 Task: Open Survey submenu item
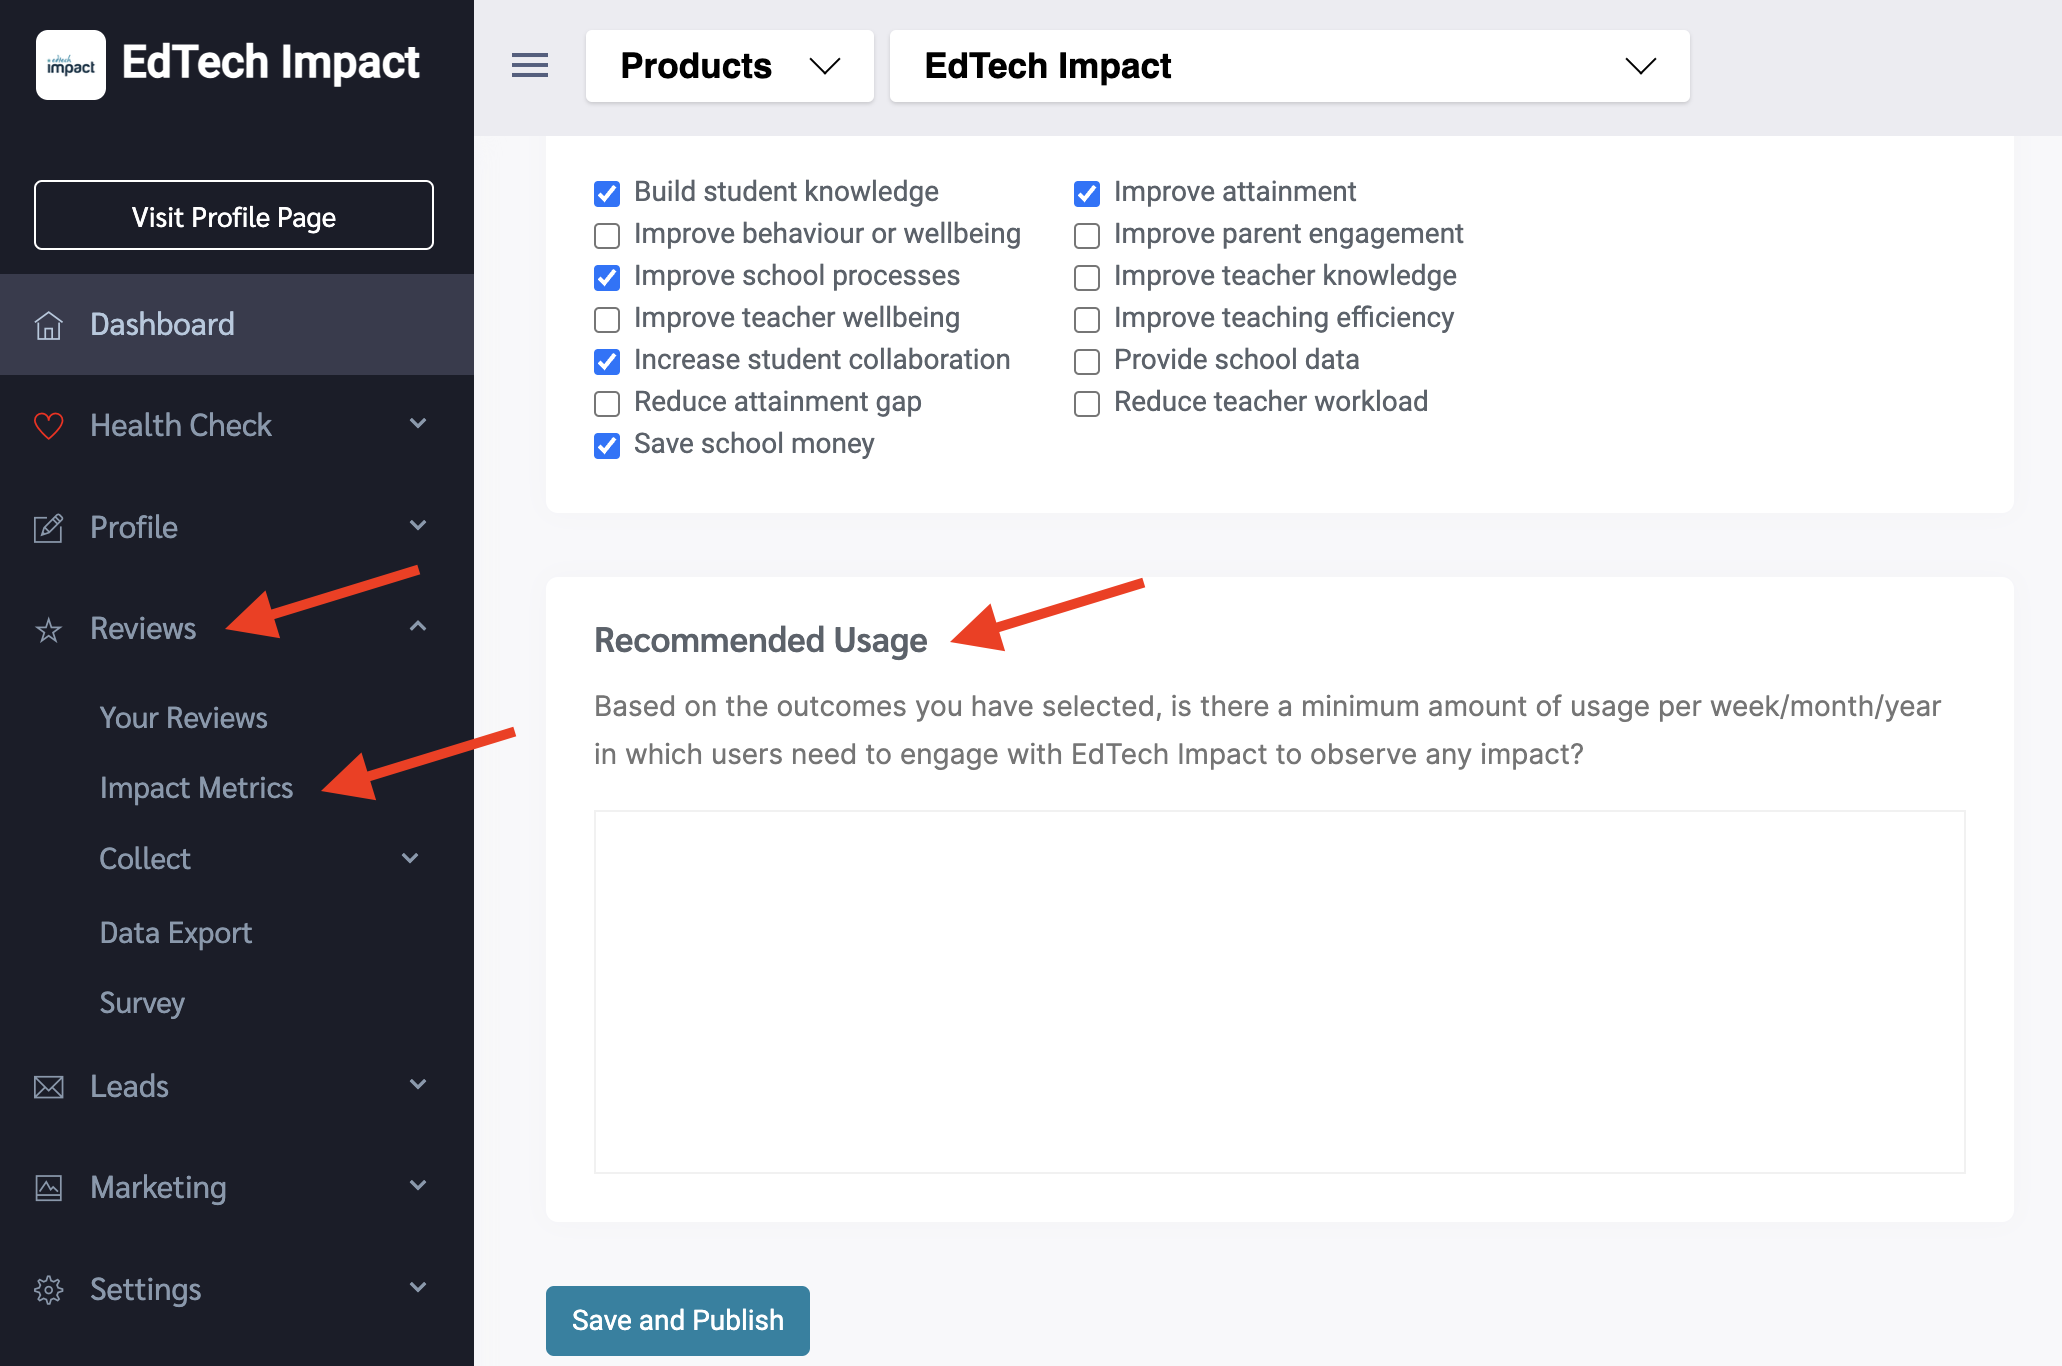[142, 1003]
